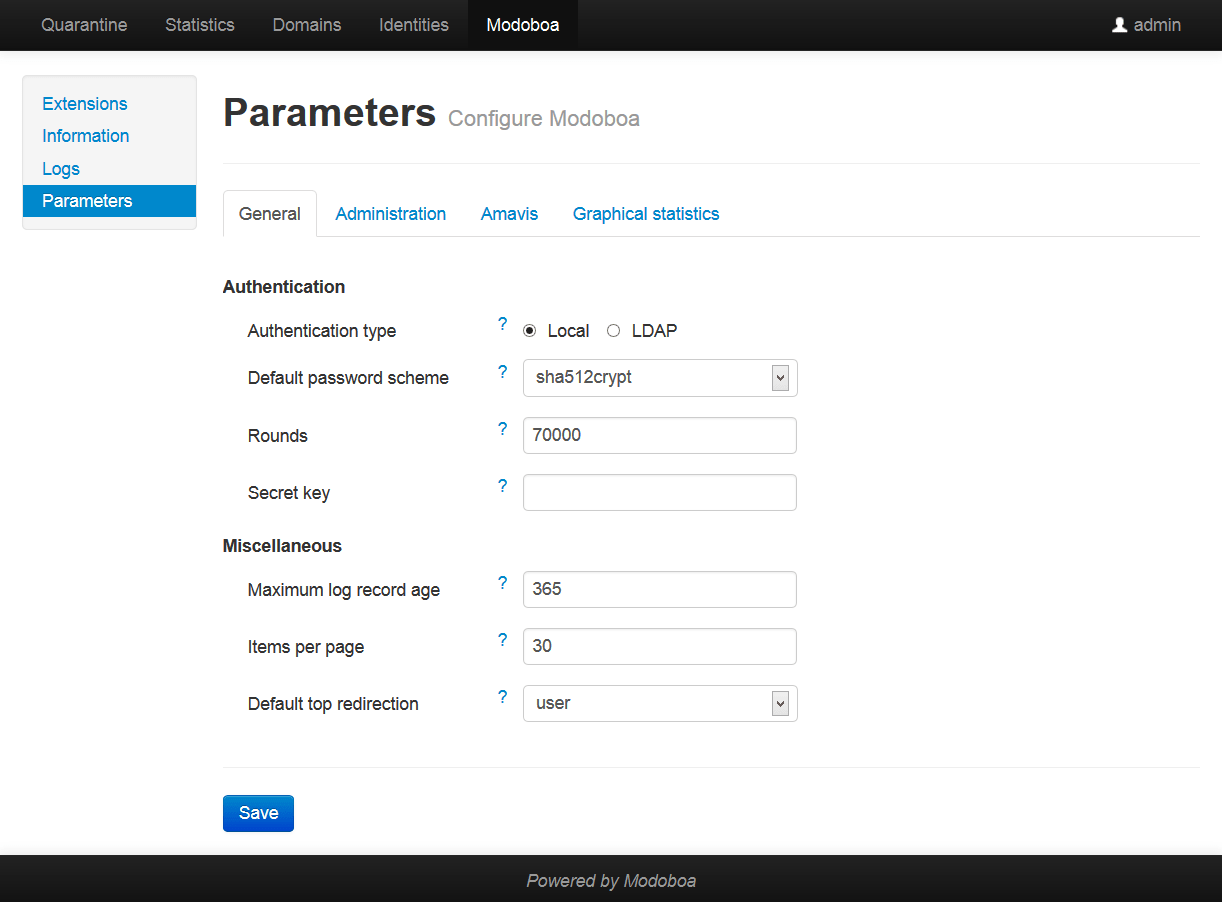1222x902 pixels.
Task: Switch to the Administration tab
Action: [x=390, y=213]
